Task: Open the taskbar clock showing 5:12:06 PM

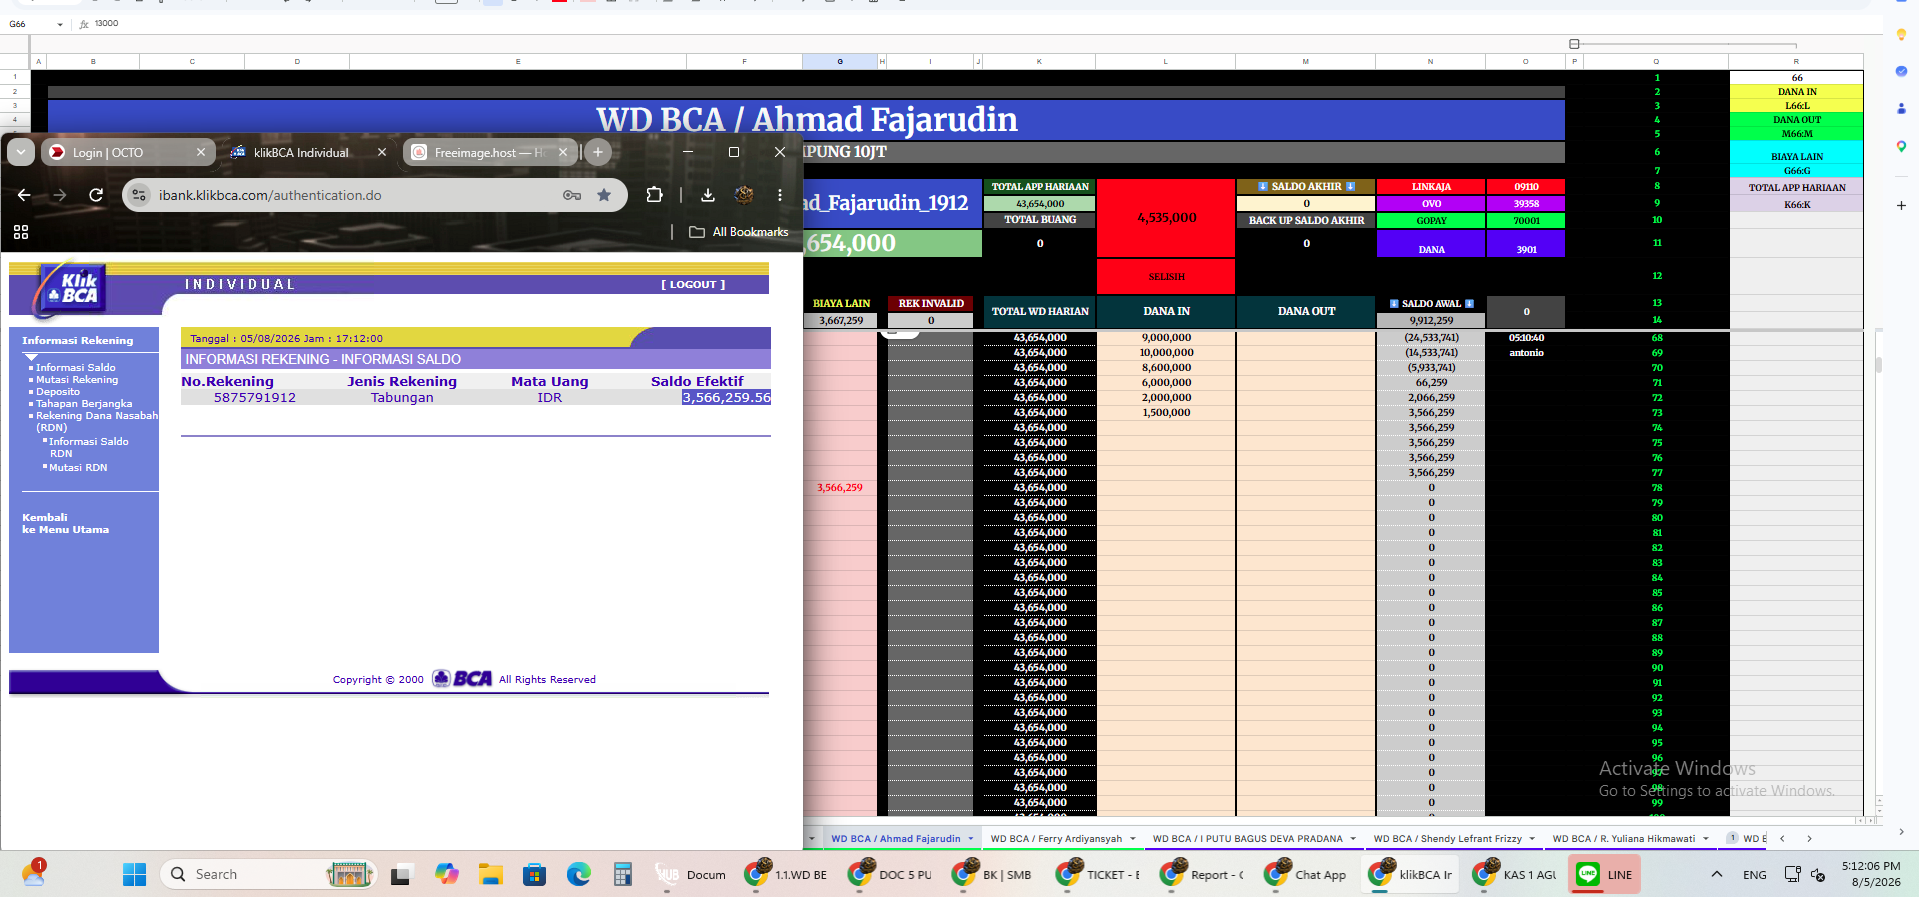Action: click(x=1870, y=874)
